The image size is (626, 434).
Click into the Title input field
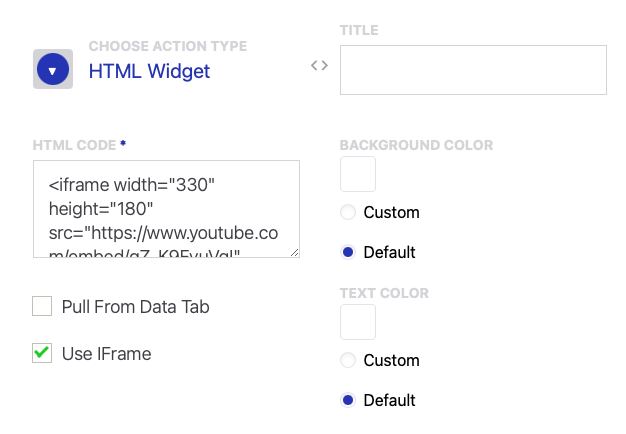(473, 70)
